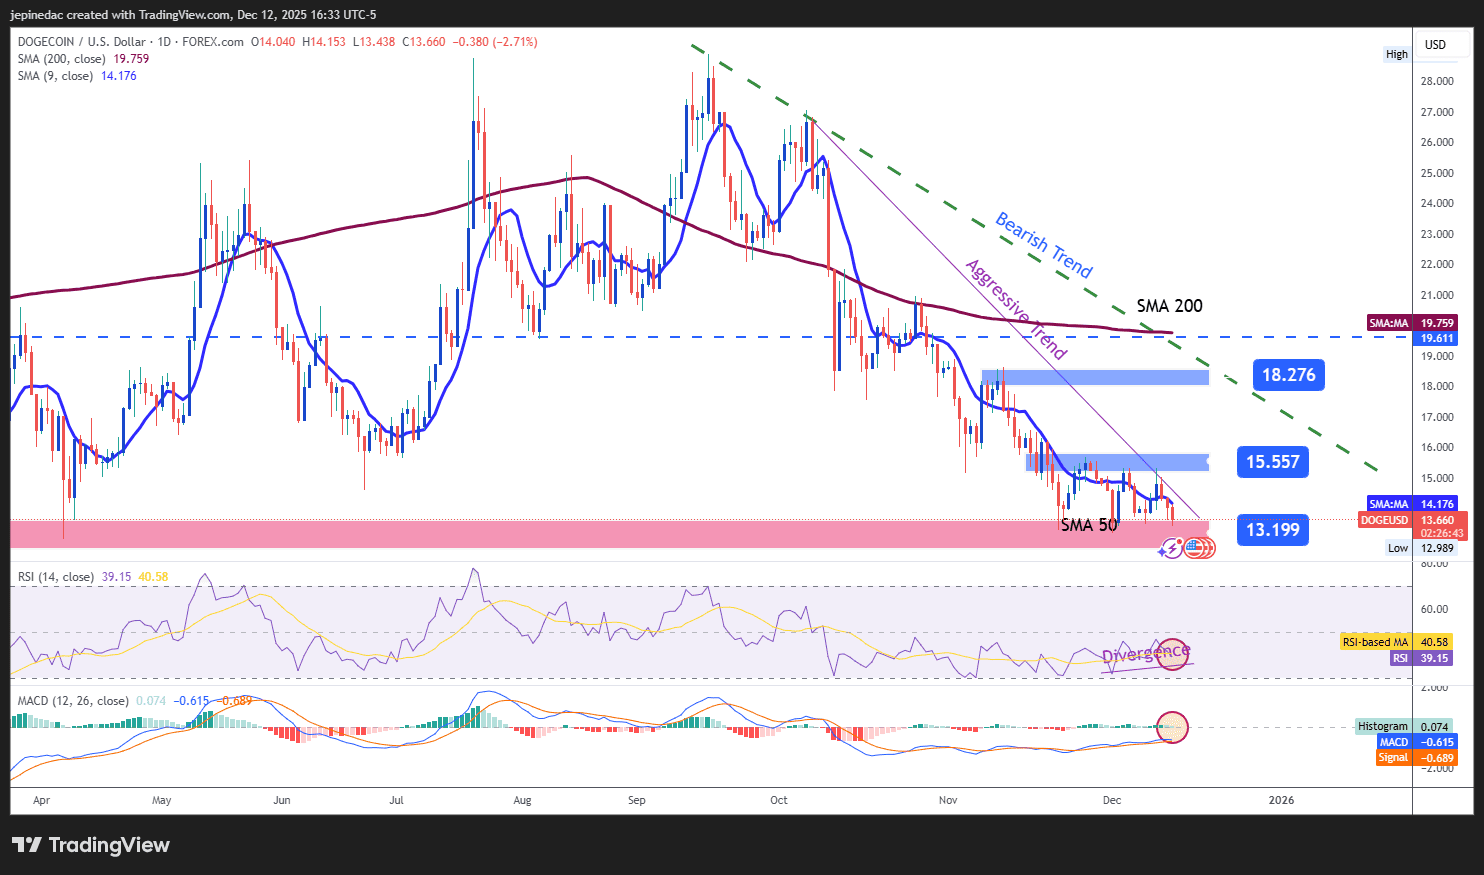Select the 15.557 resistance price label

point(1272,462)
